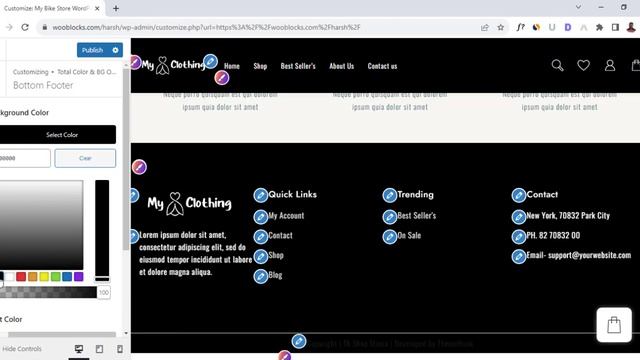The width and height of the screenshot is (640, 360).
Task: Edit phone number via pencil icon
Action: (518, 236)
